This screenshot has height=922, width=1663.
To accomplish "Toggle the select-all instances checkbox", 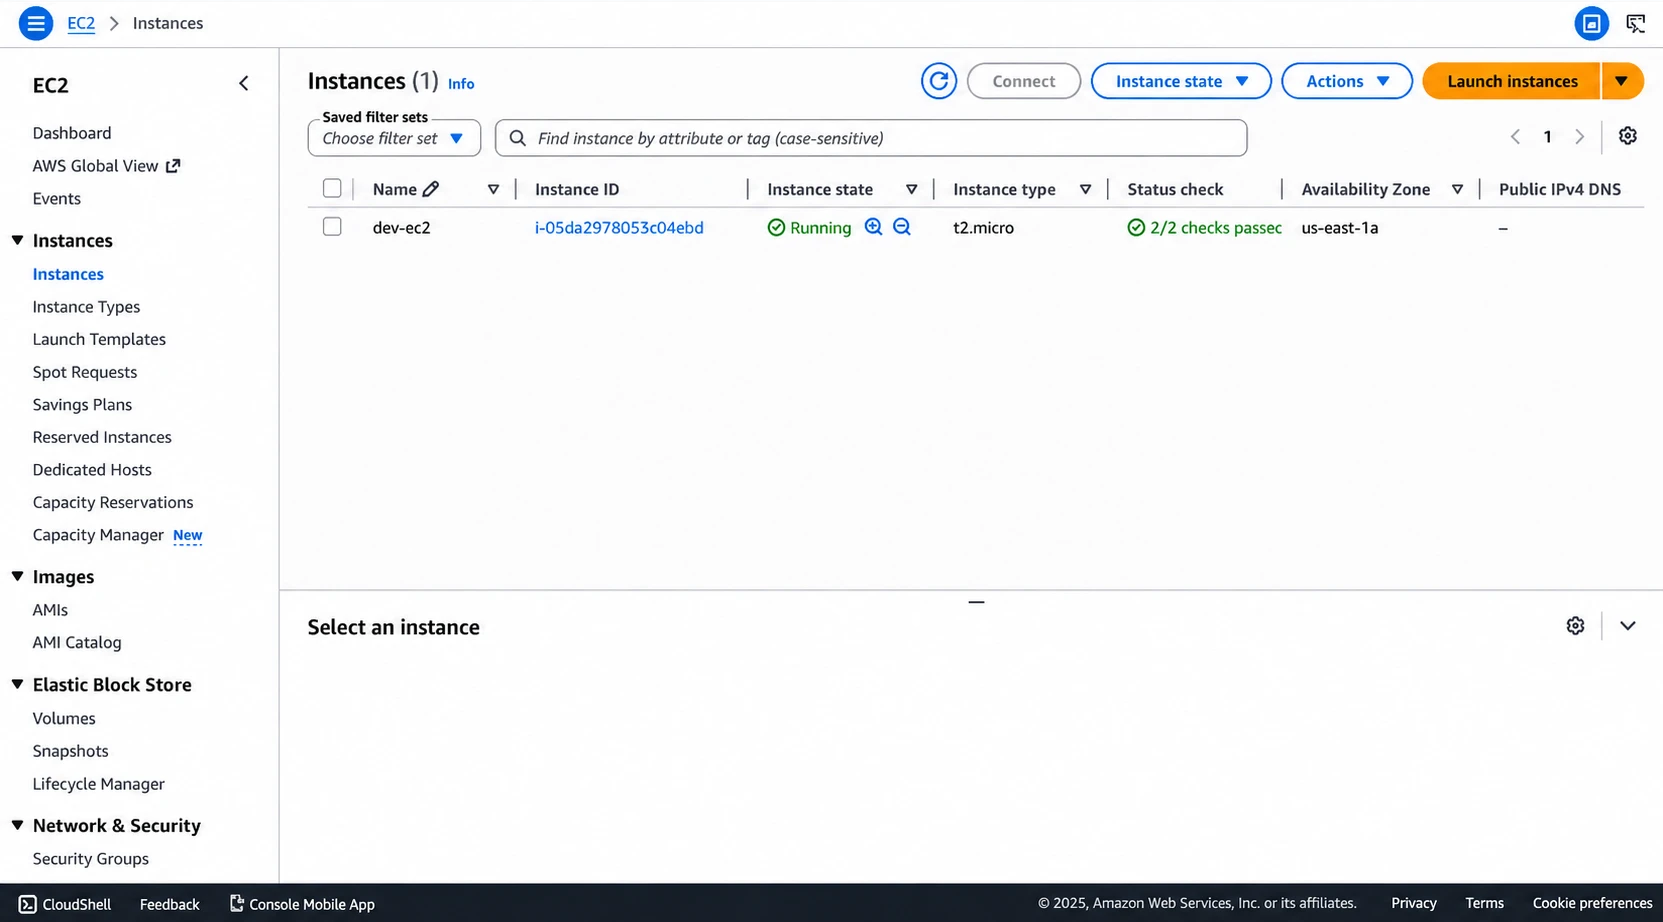I will (332, 188).
